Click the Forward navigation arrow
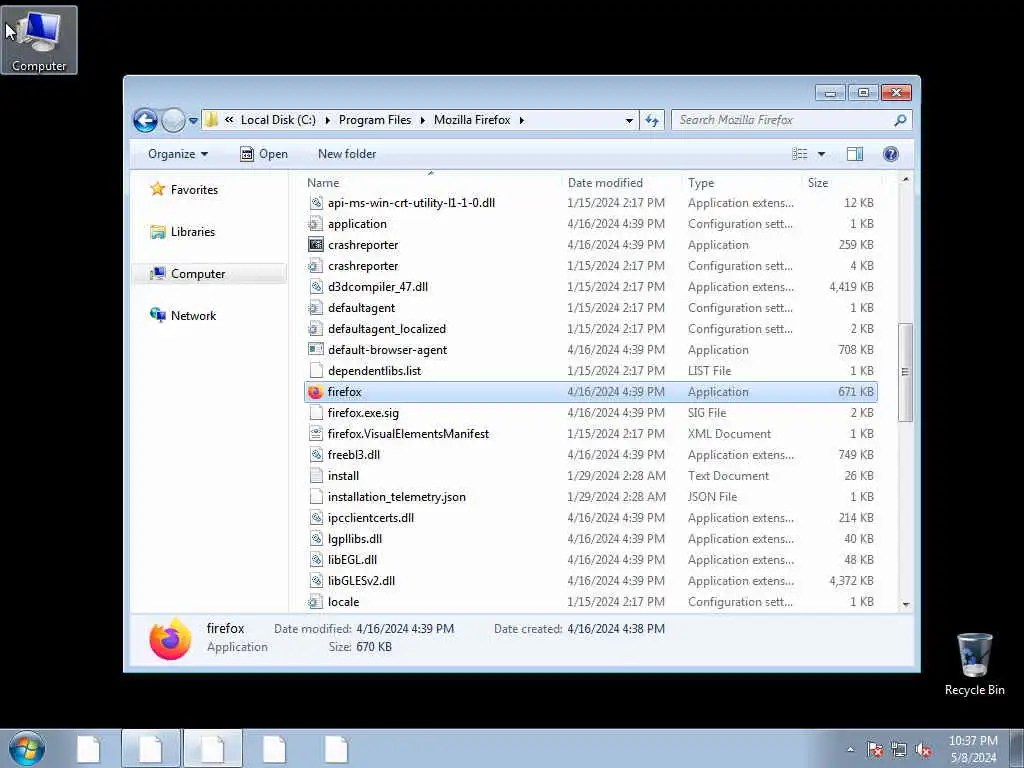Image resolution: width=1024 pixels, height=768 pixels. tap(173, 120)
